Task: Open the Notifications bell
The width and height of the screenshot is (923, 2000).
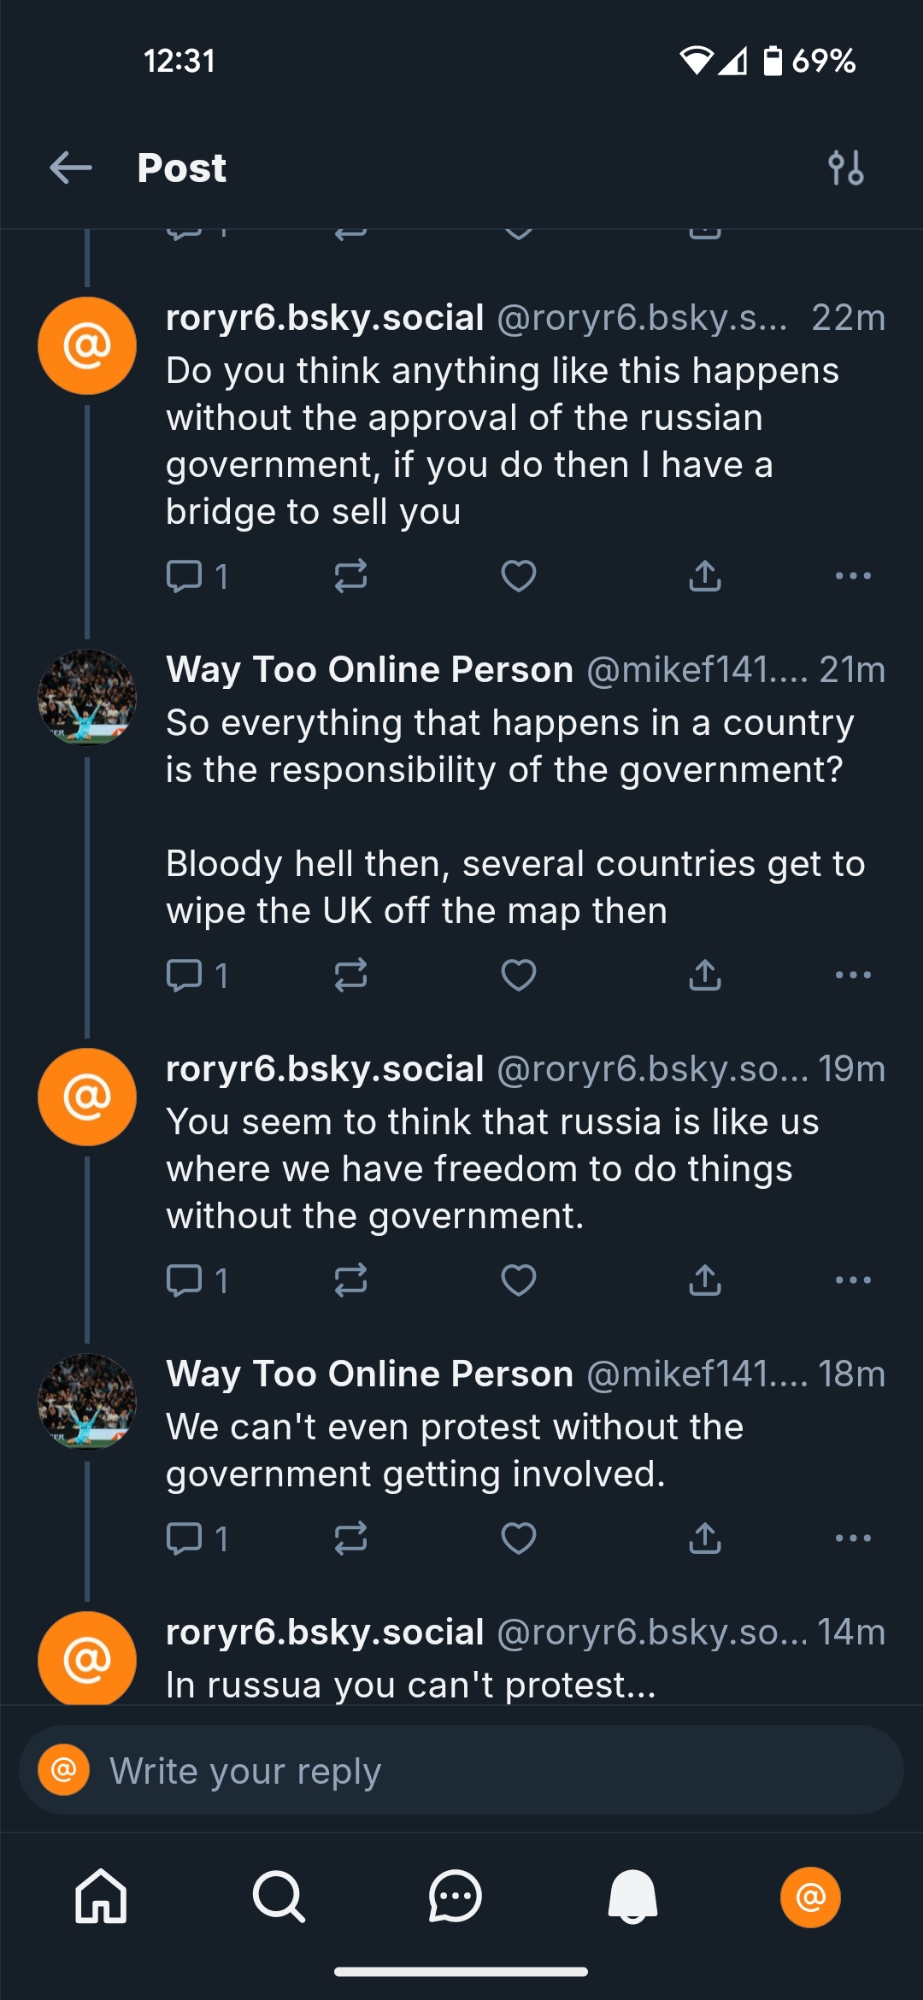Action: pos(633,1897)
